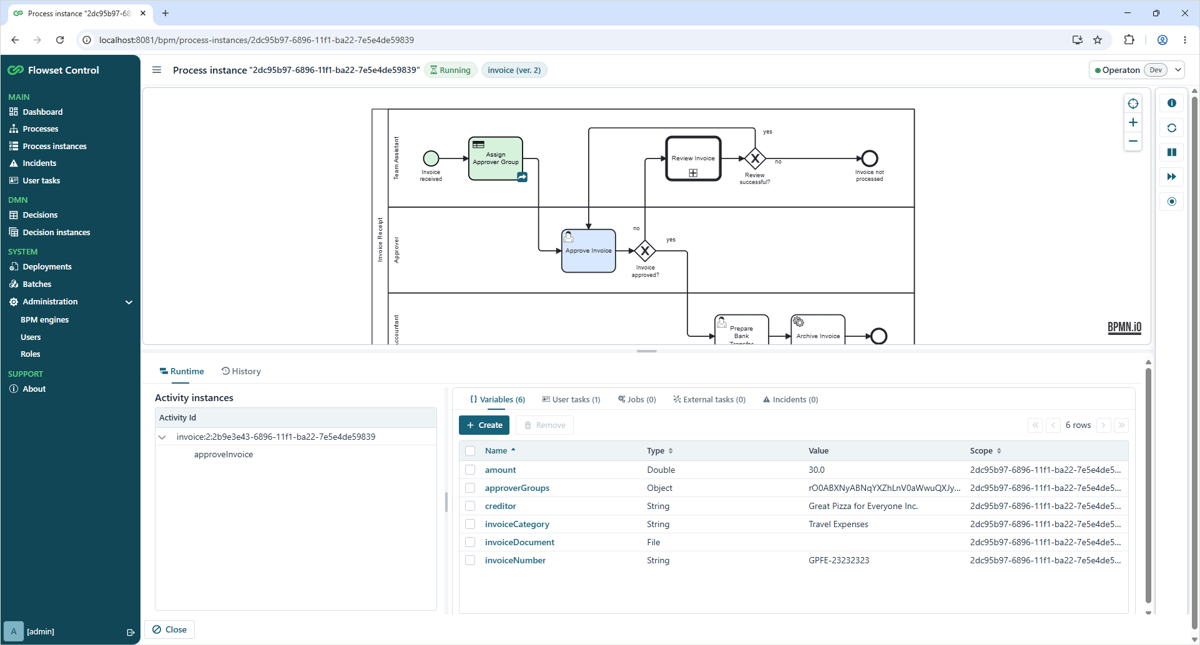The image size is (1200, 645).
Task: Select approveInvoice activity instance
Action: [223, 455]
